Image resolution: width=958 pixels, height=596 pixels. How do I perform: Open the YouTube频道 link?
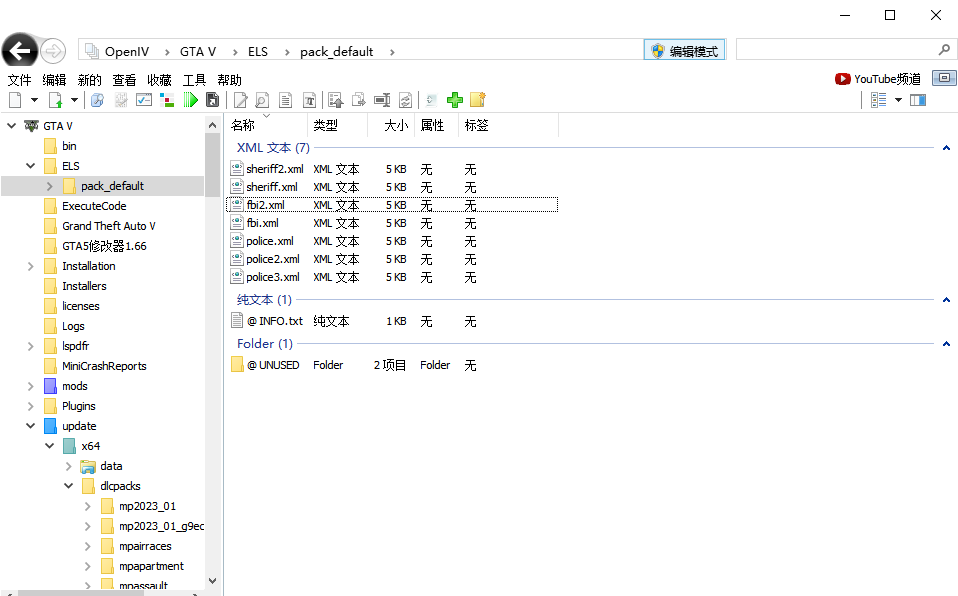pos(878,79)
